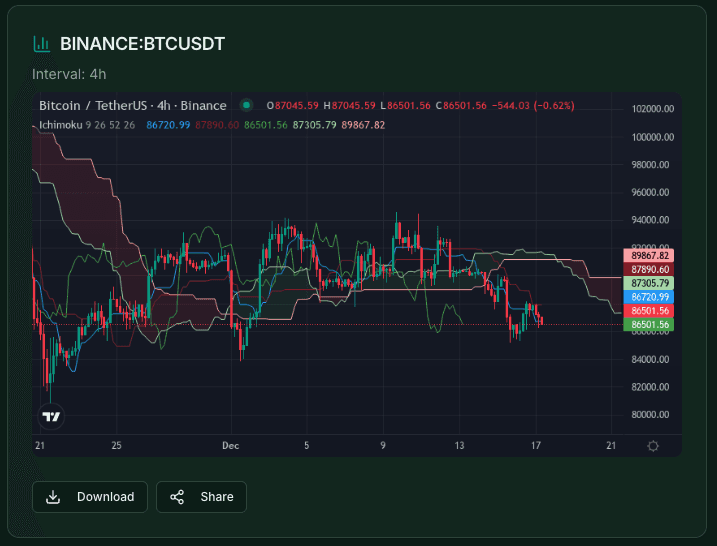Click the 17 date on time axis
The image size is (717, 546).
tap(535, 445)
